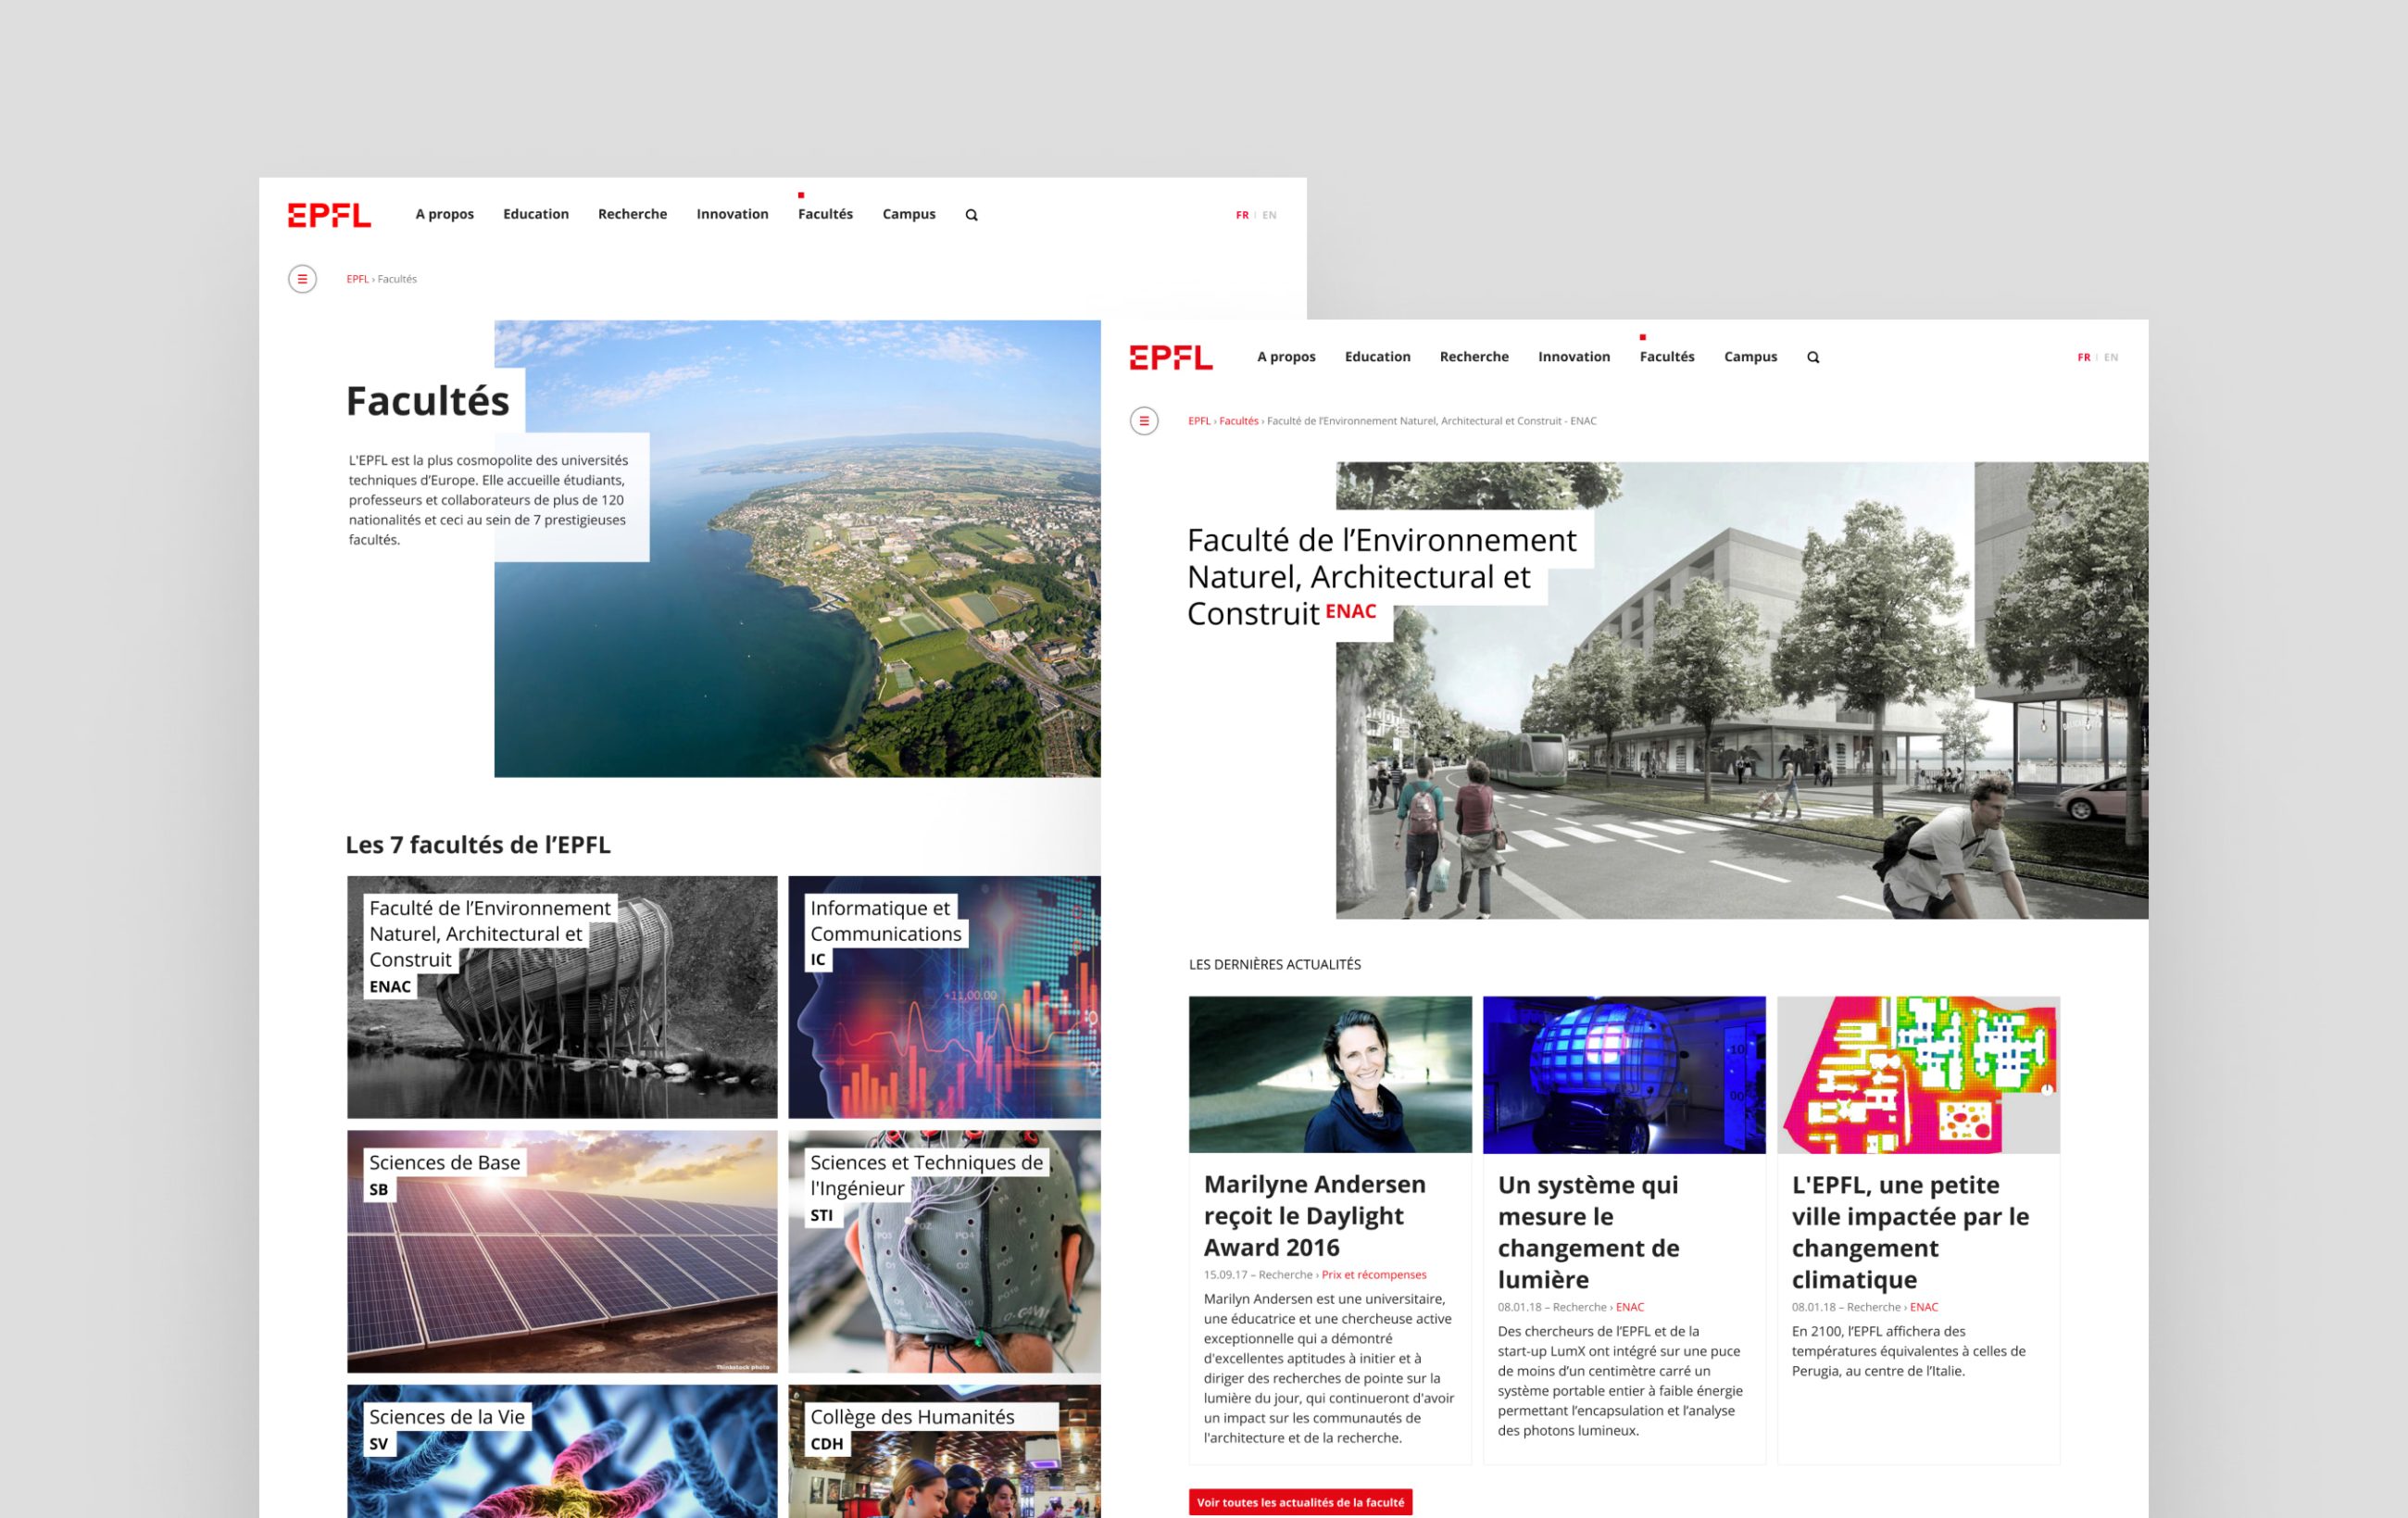Open Marilyne Andersen news photo
This screenshot has height=1518, width=2408.
[1330, 1074]
